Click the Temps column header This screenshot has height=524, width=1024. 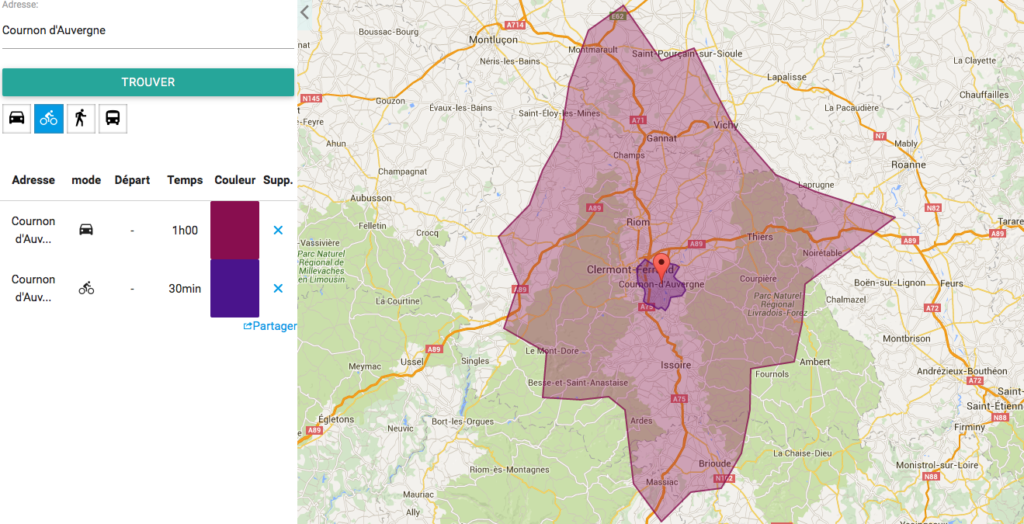[185, 180]
